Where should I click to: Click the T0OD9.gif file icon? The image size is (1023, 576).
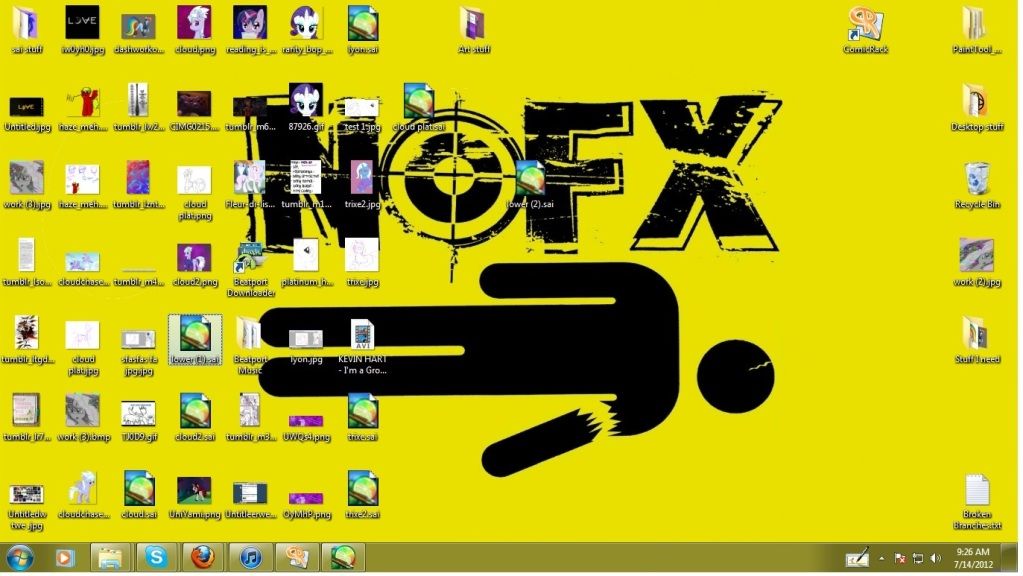coord(138,421)
